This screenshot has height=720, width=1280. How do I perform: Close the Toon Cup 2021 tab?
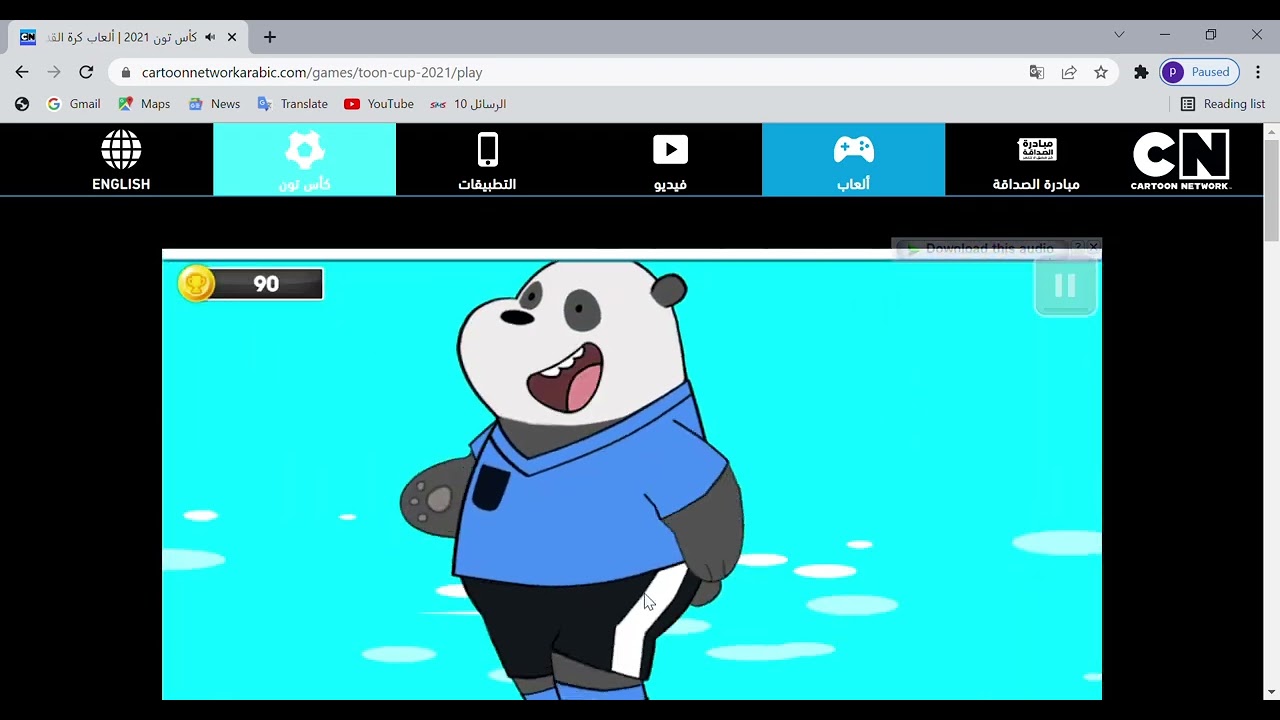232,37
